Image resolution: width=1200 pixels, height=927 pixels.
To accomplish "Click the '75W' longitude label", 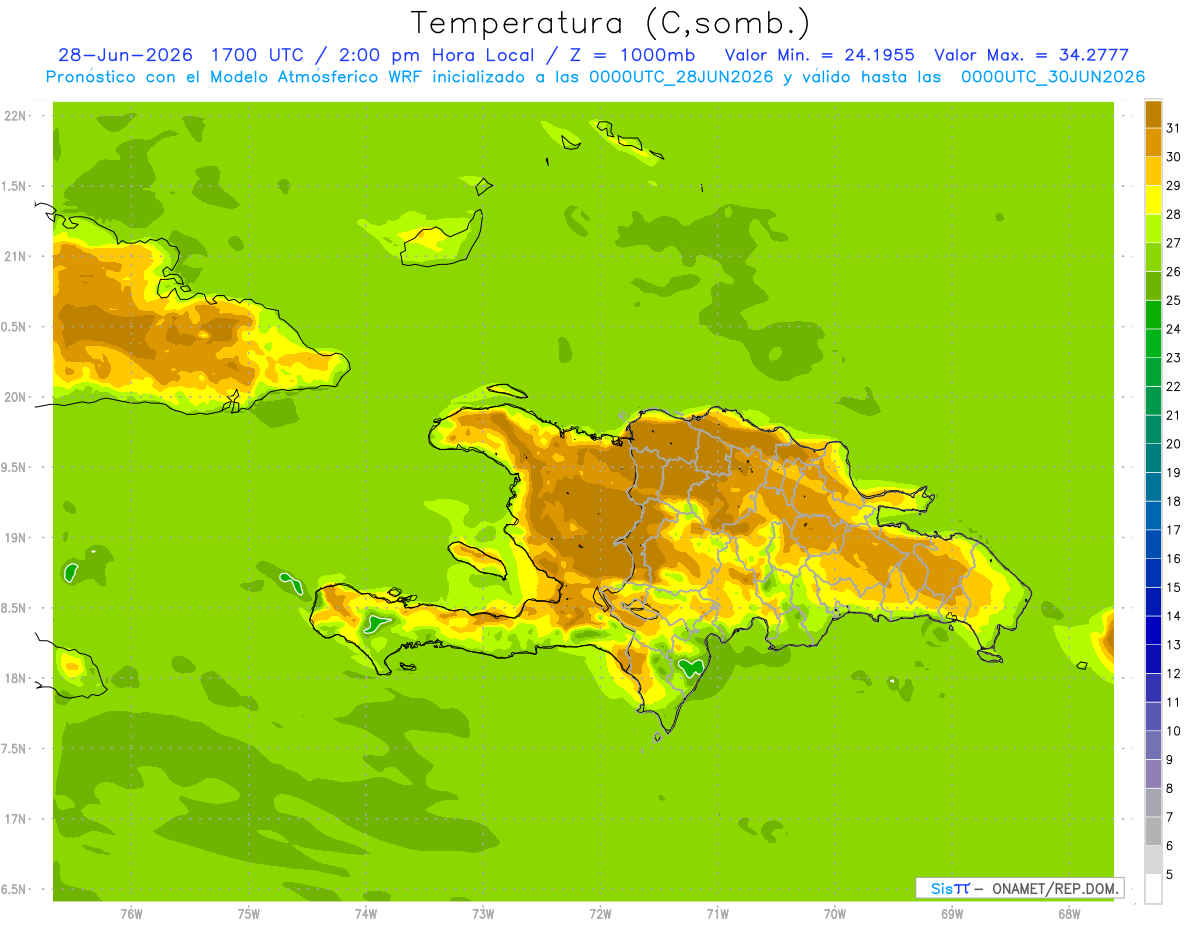I will point(249,913).
